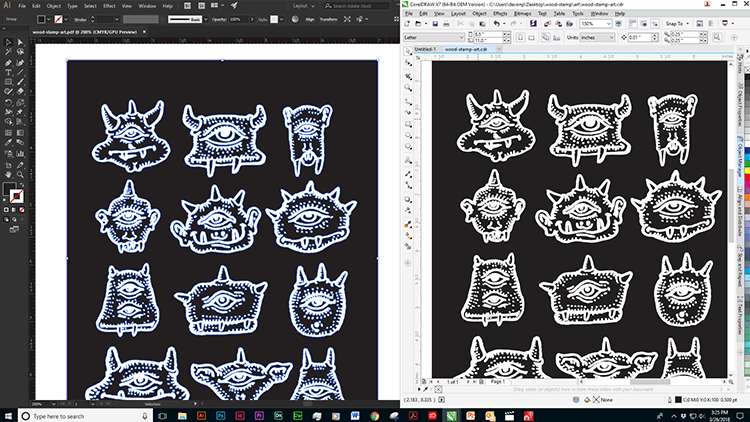The height and width of the screenshot is (422, 750).
Task: Open the Align panel in Illustrator control bar
Action: (310, 19)
